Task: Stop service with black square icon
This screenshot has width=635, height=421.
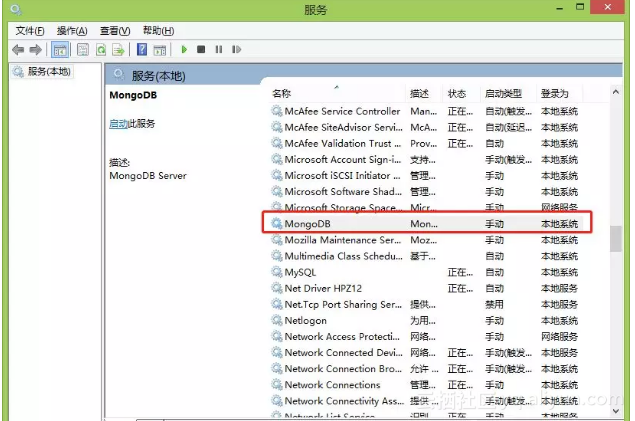Action: click(x=201, y=49)
